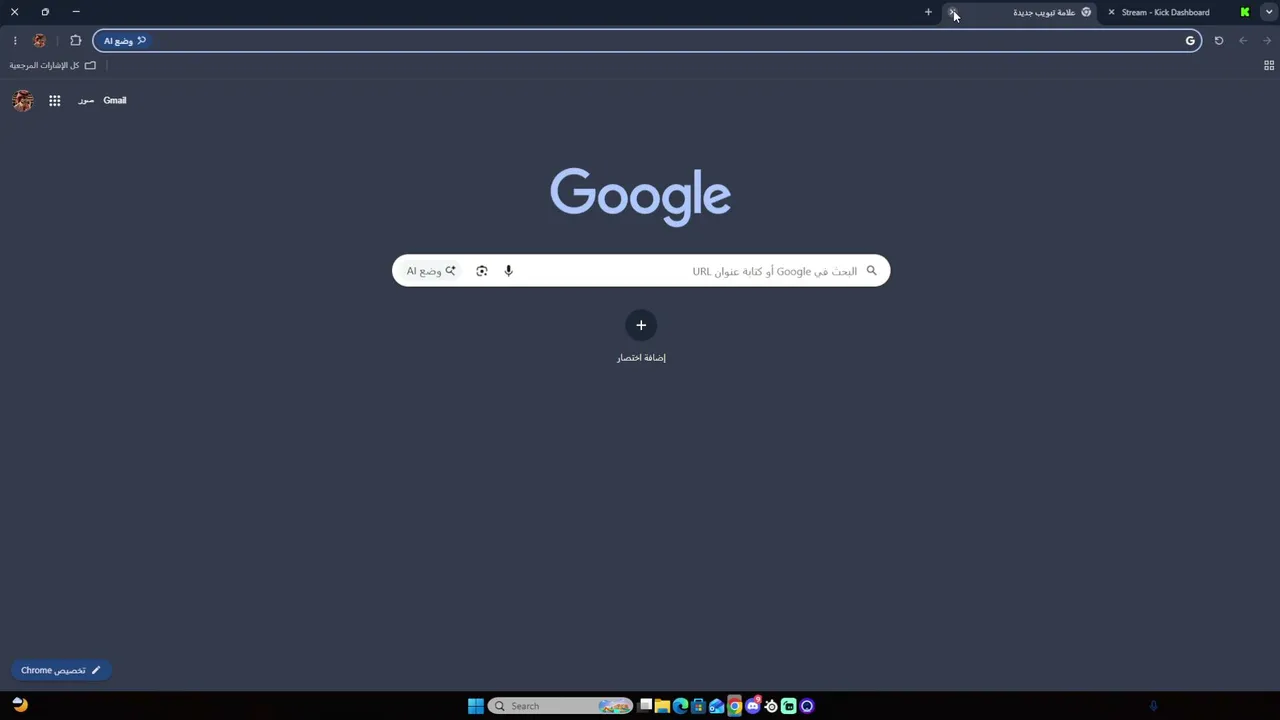Open File Explorer from the taskbar
Viewport: 1280px width, 720px height.
coord(662,706)
